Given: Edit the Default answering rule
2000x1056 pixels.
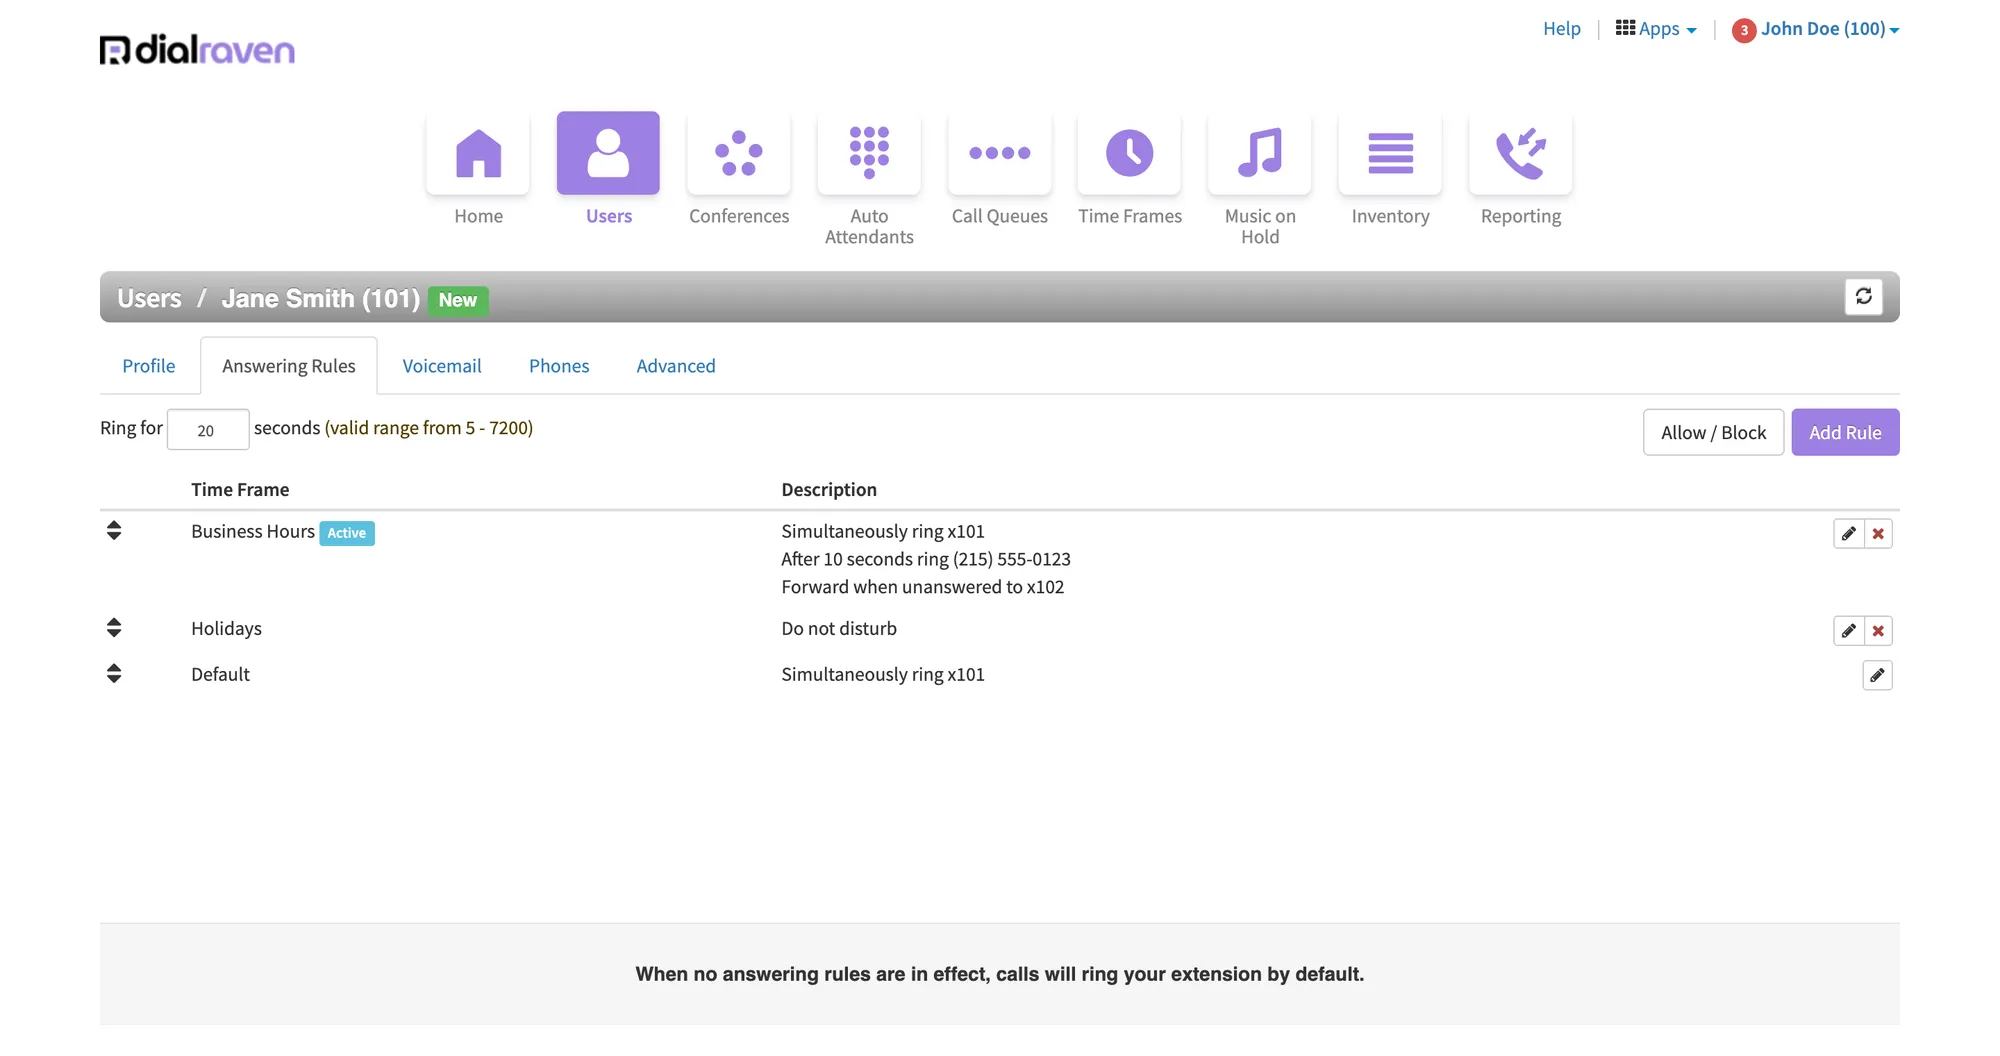Looking at the screenshot, I should 1878,676.
